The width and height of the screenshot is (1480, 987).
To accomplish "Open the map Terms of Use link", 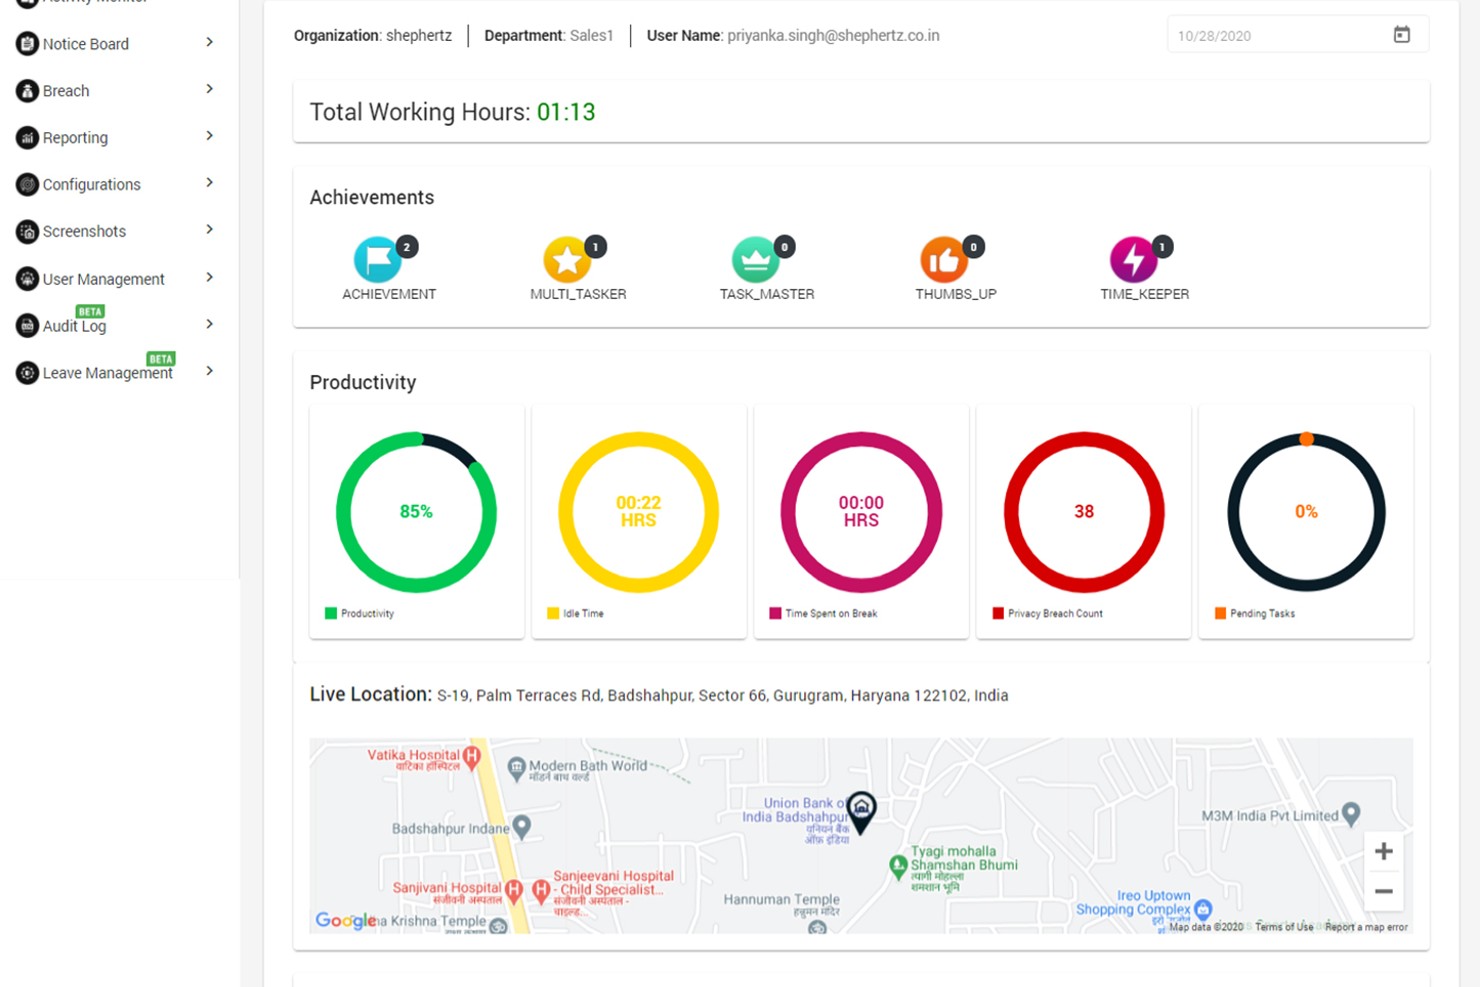I will tap(1284, 927).
